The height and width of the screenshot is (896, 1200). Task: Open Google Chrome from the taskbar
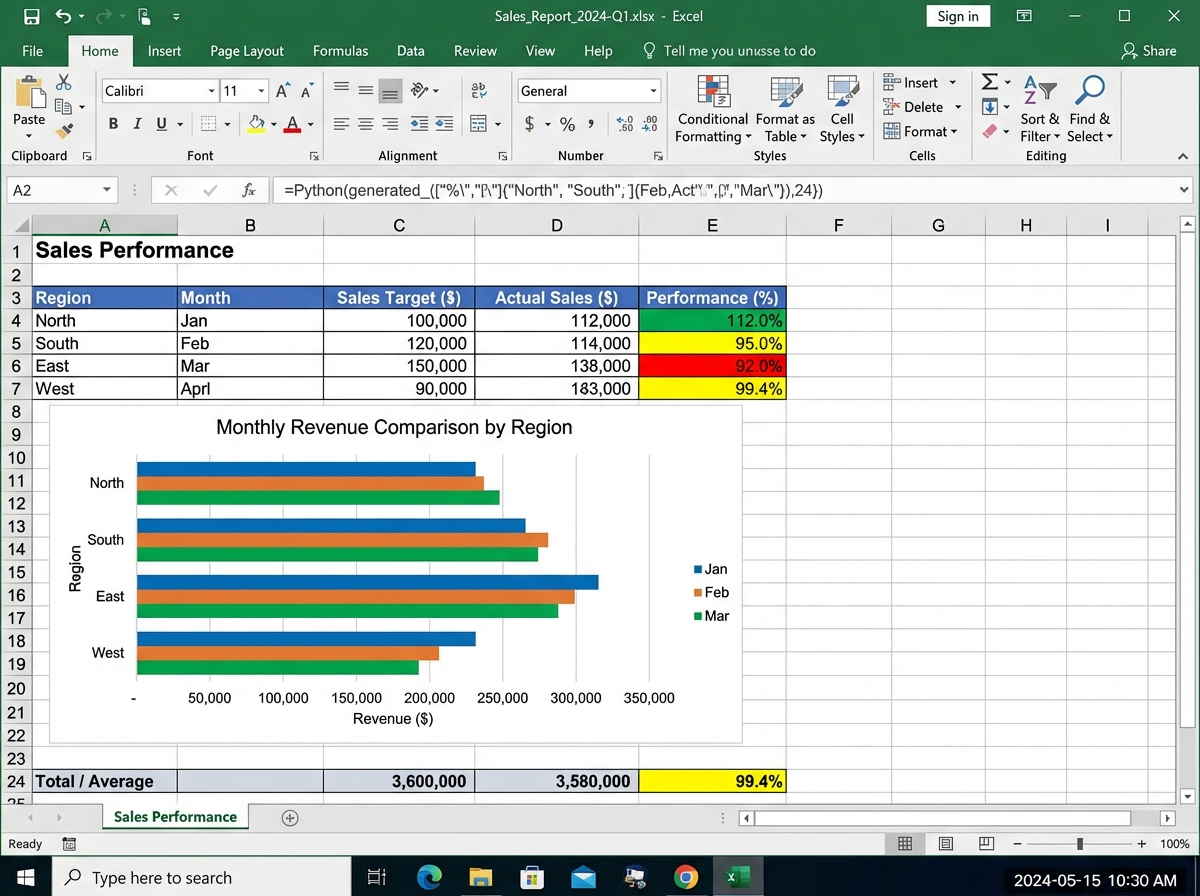tap(685, 878)
